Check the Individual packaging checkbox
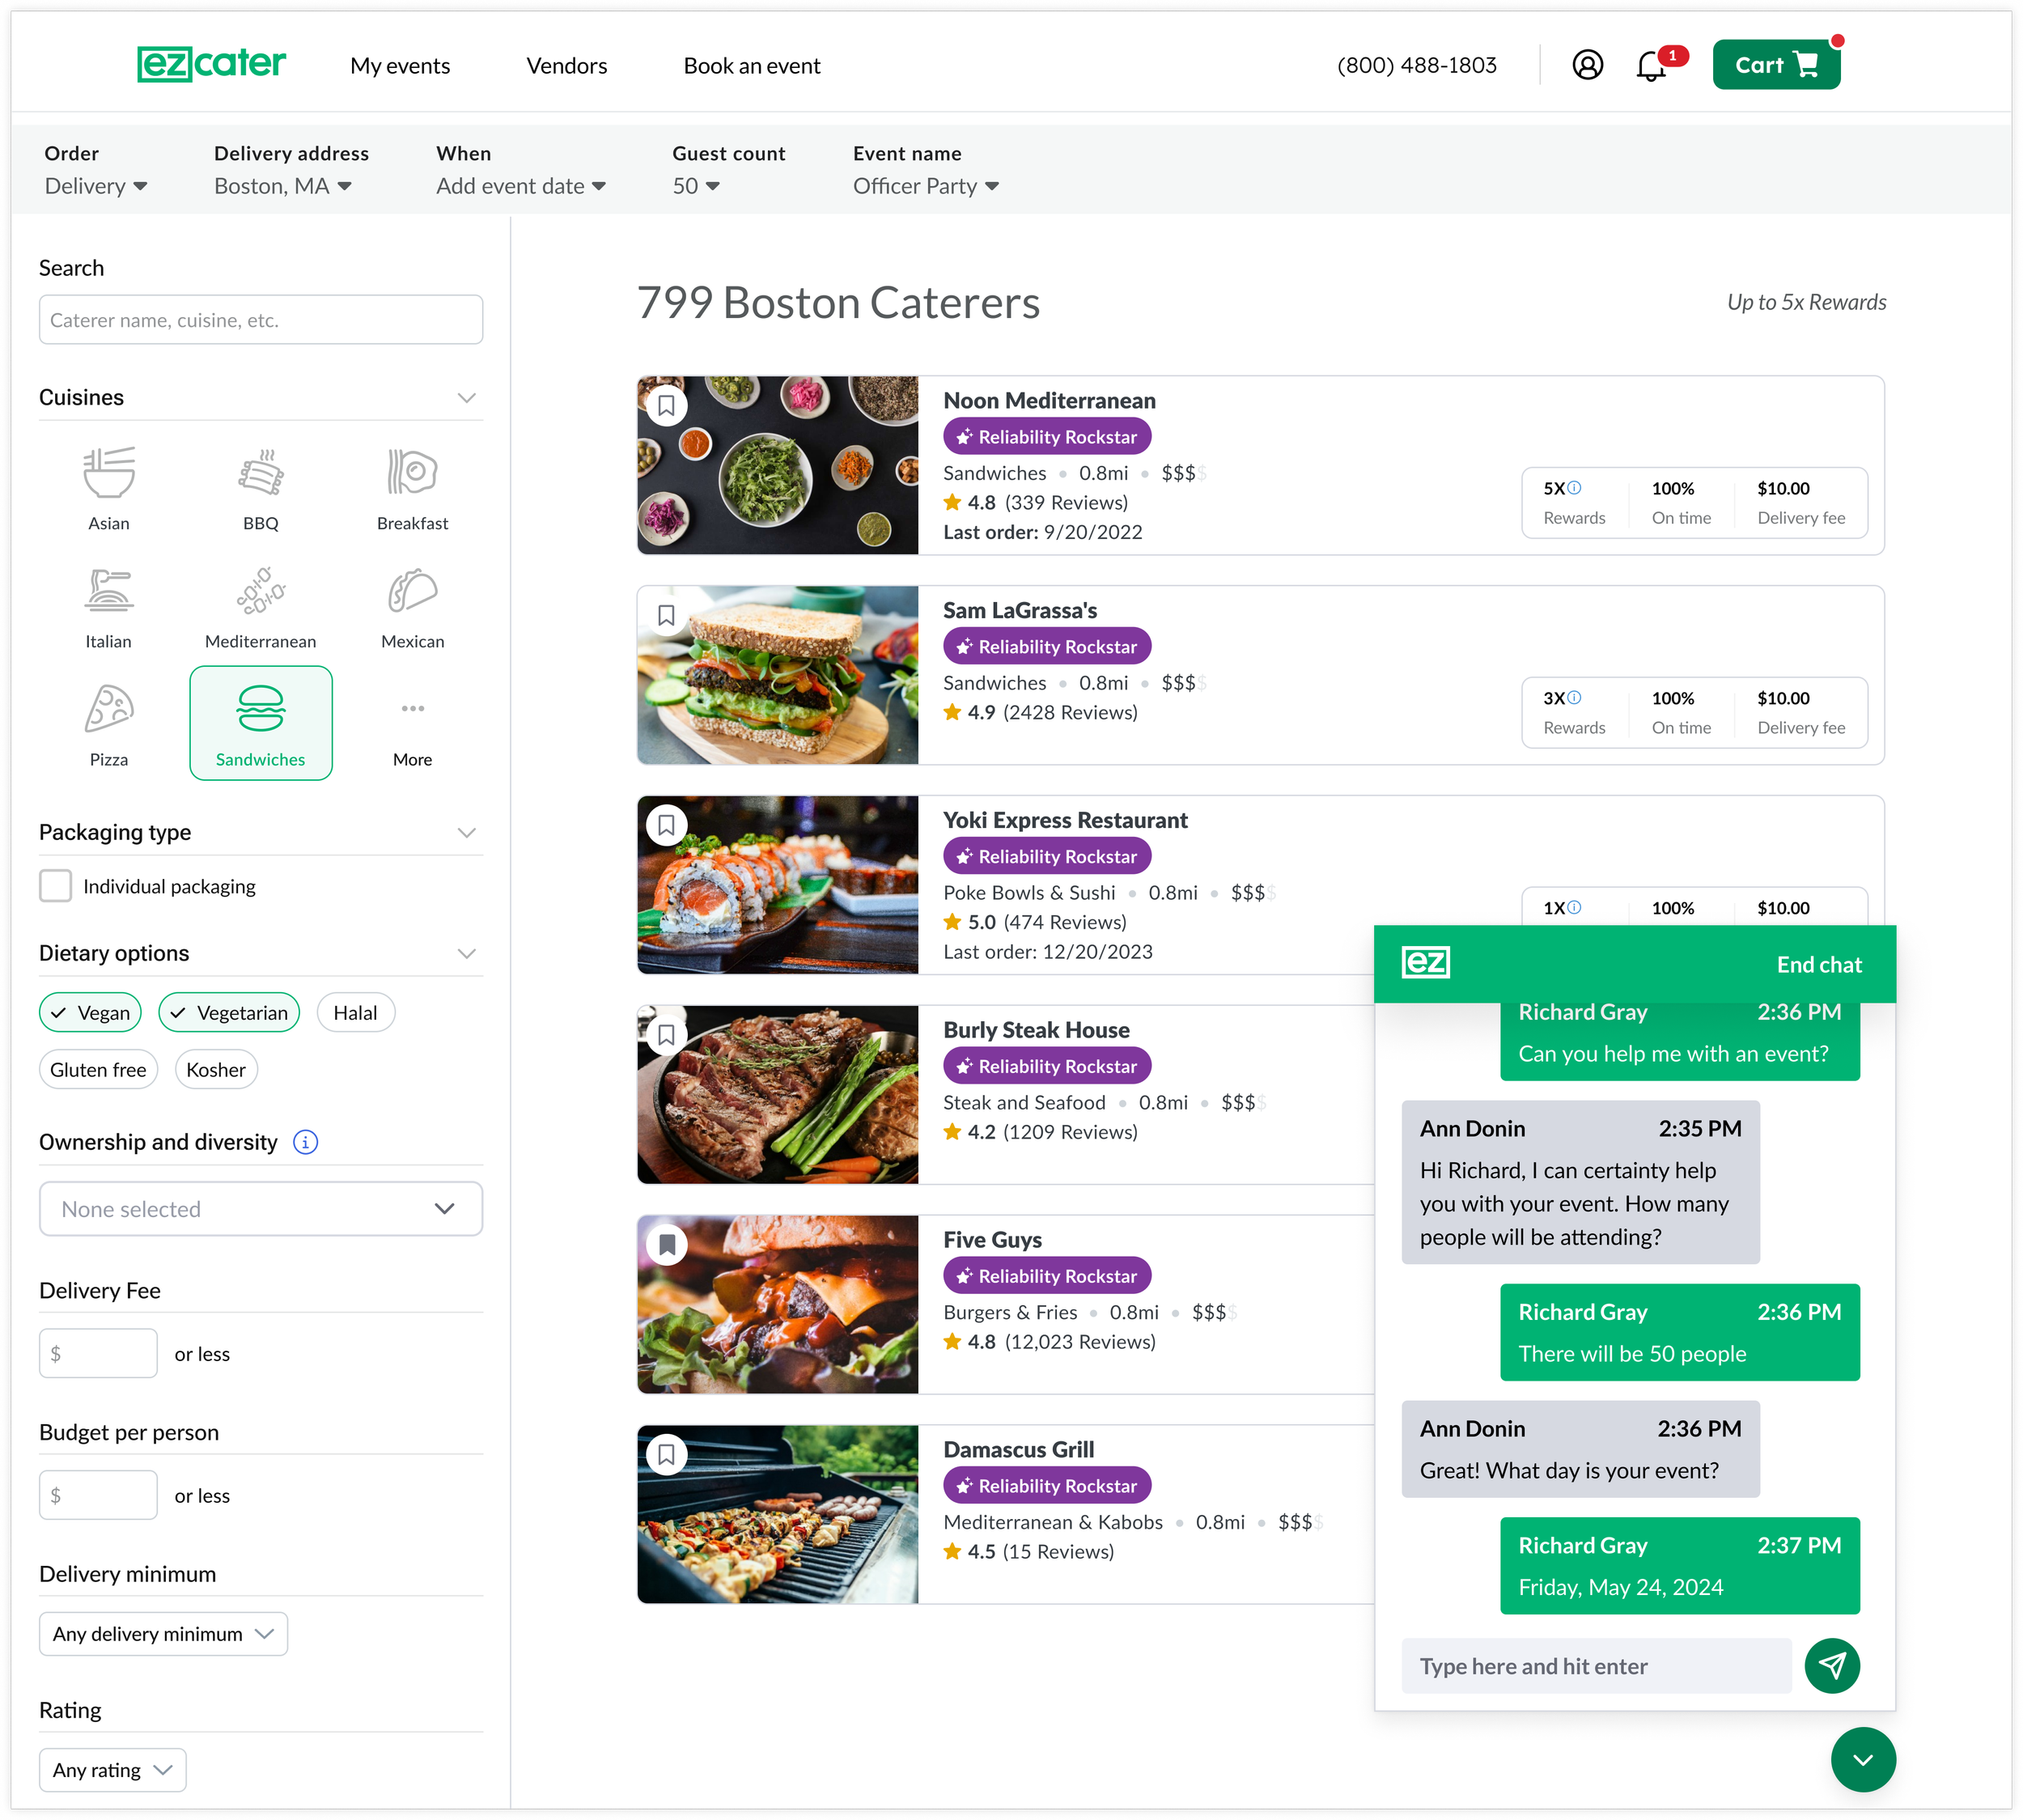The image size is (2023, 1820). (x=56, y=886)
